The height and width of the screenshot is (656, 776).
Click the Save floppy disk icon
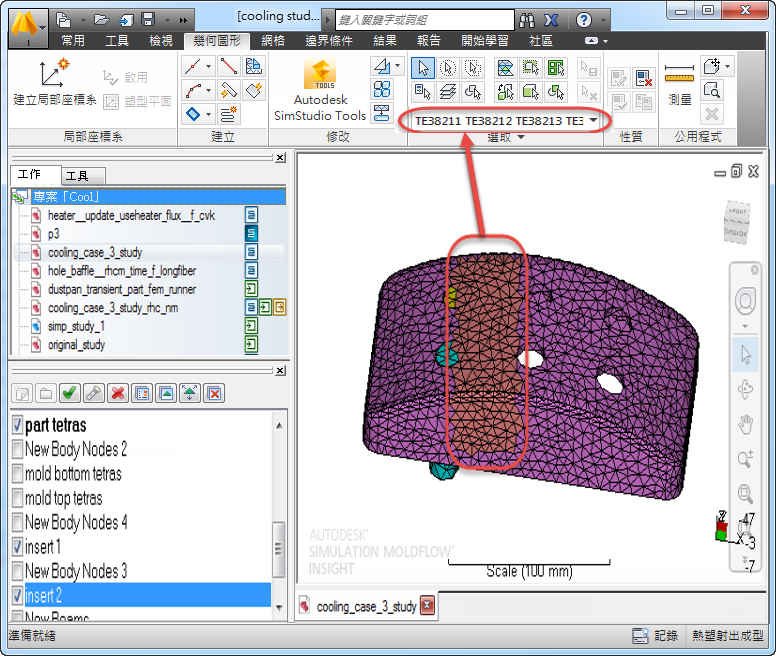coord(148,20)
